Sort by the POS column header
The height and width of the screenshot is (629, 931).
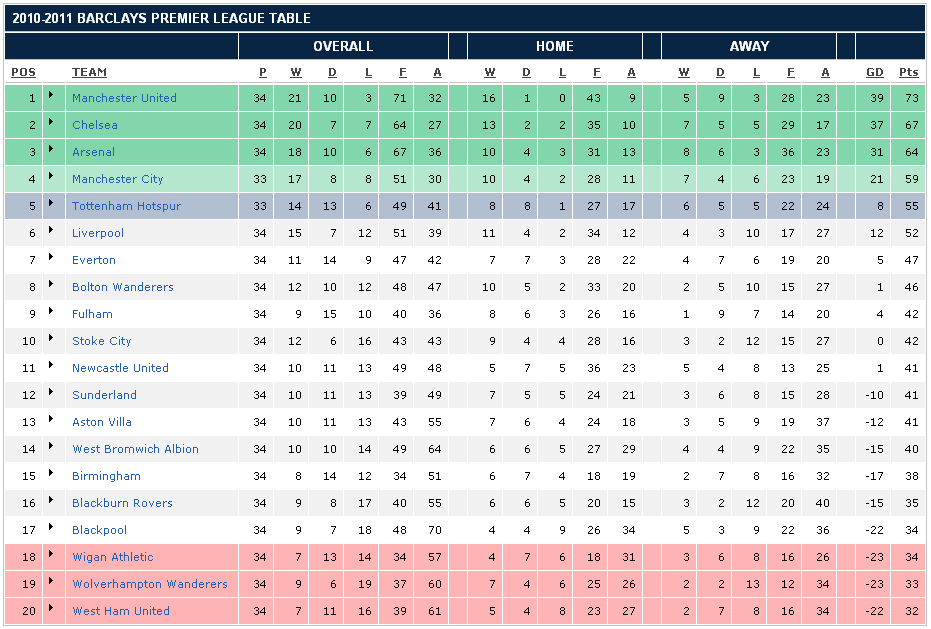(23, 72)
